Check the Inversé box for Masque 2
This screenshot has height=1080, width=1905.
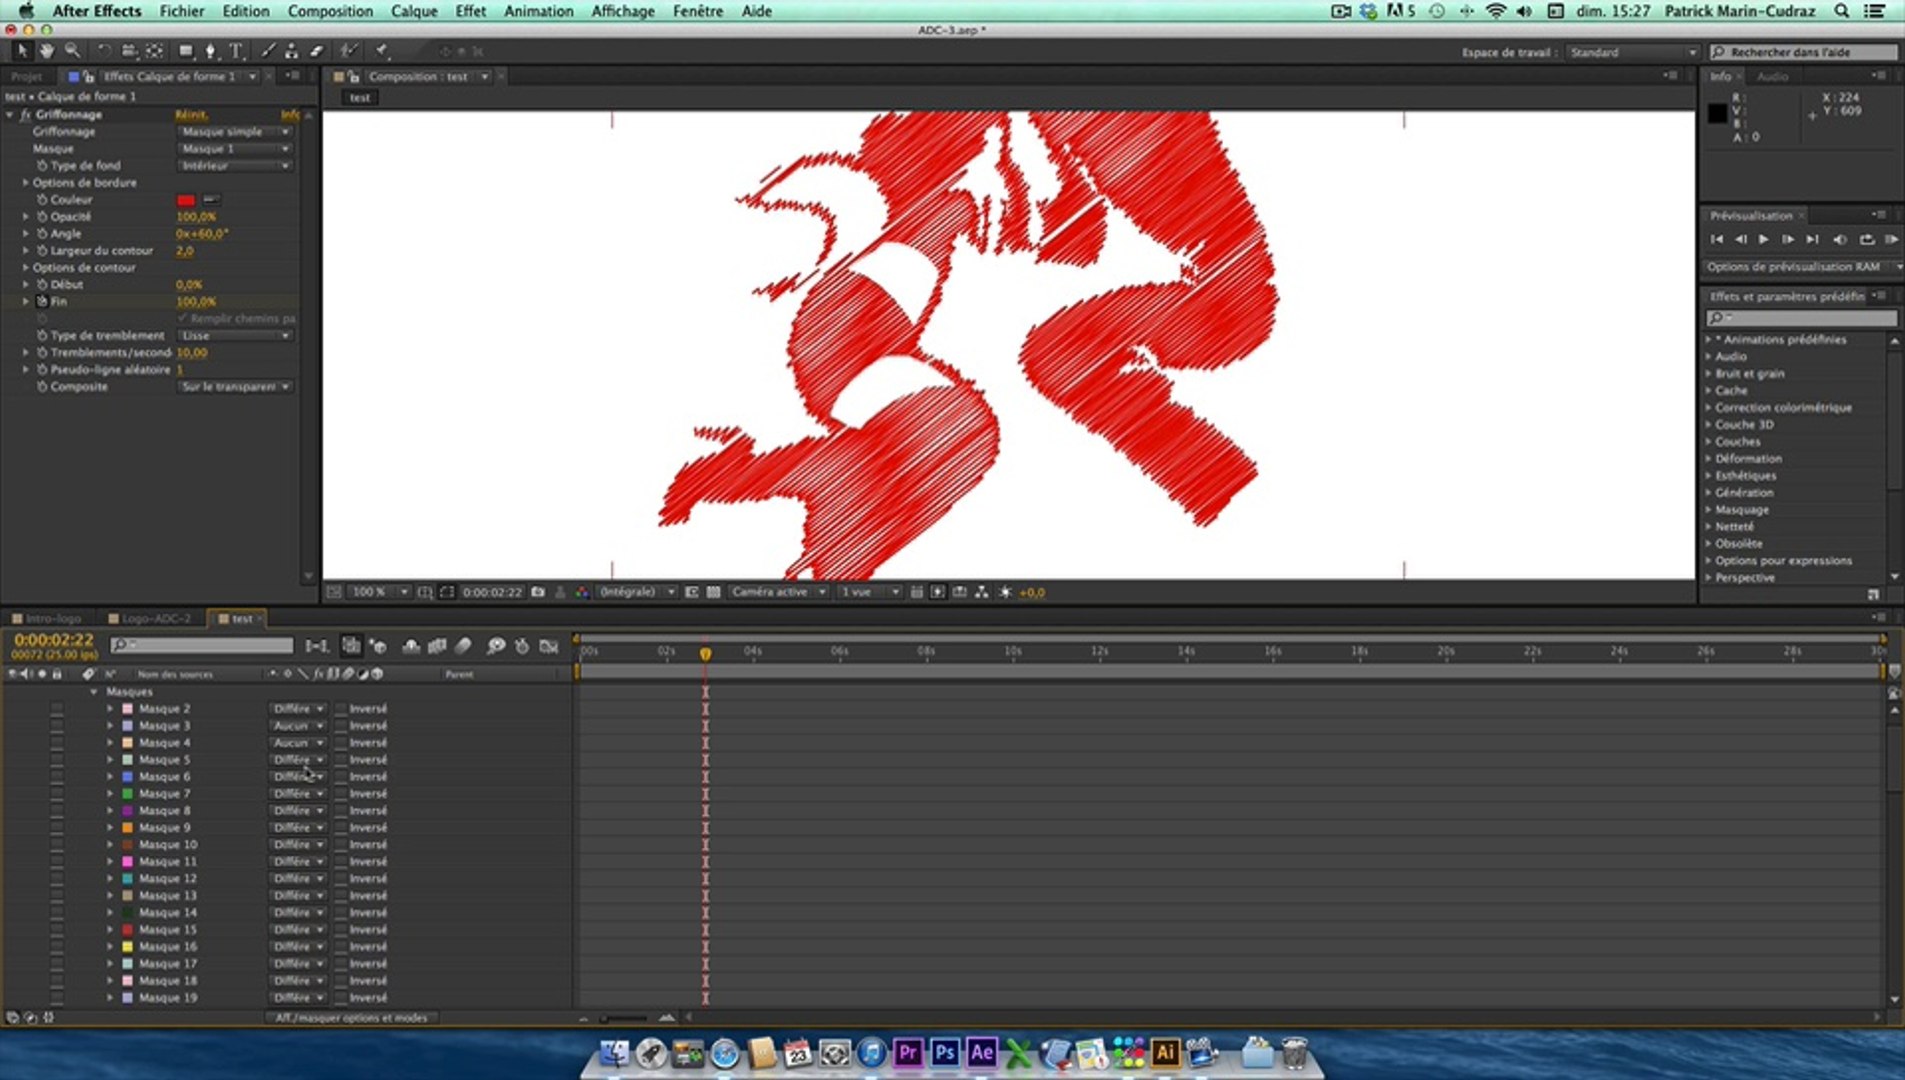coord(341,709)
